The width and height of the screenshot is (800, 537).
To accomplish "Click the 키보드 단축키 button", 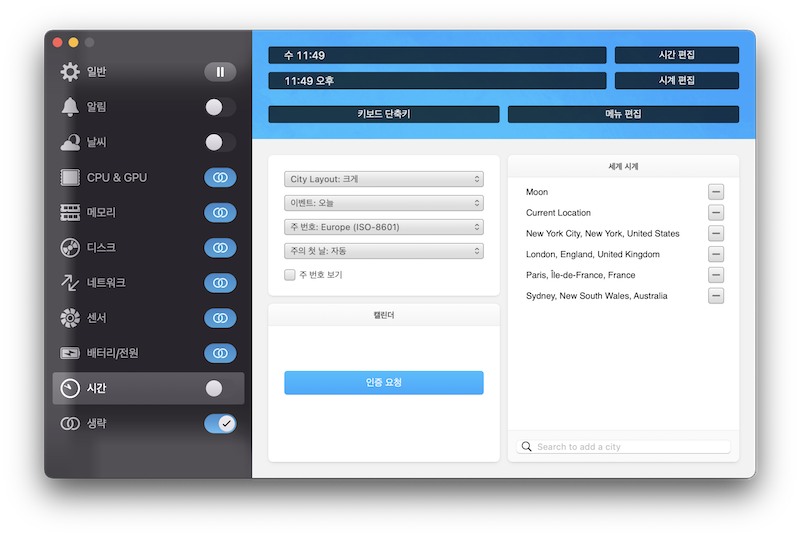I will [x=384, y=114].
